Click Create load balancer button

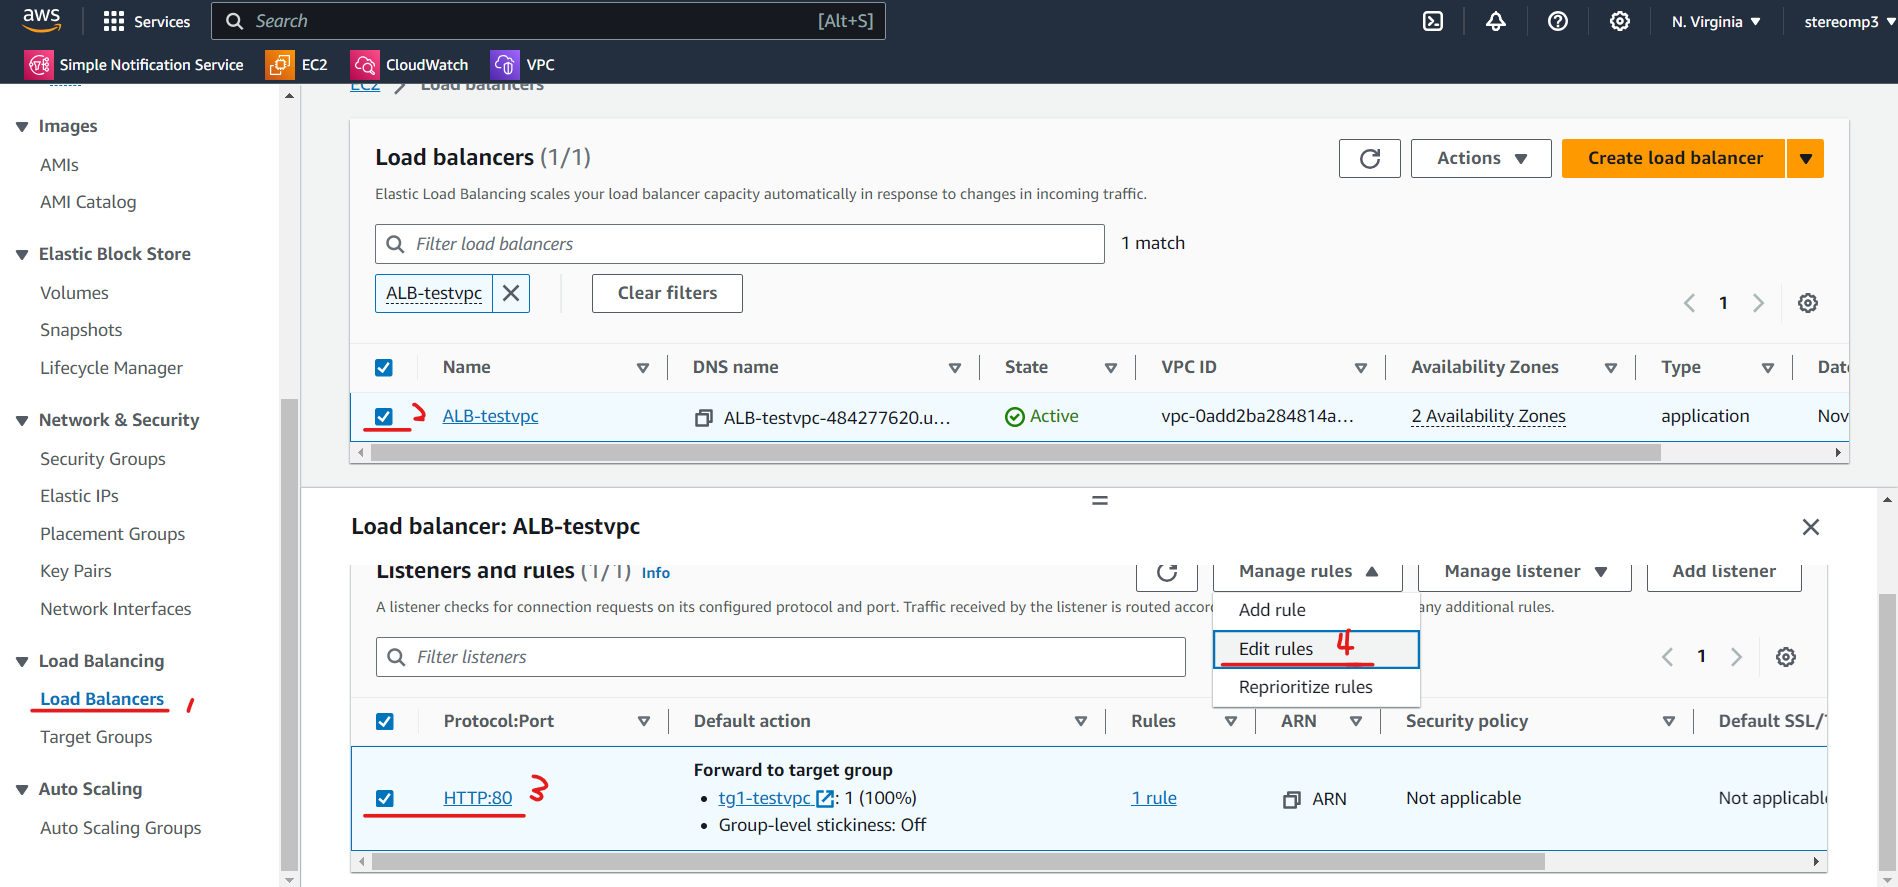pyautogui.click(x=1674, y=158)
